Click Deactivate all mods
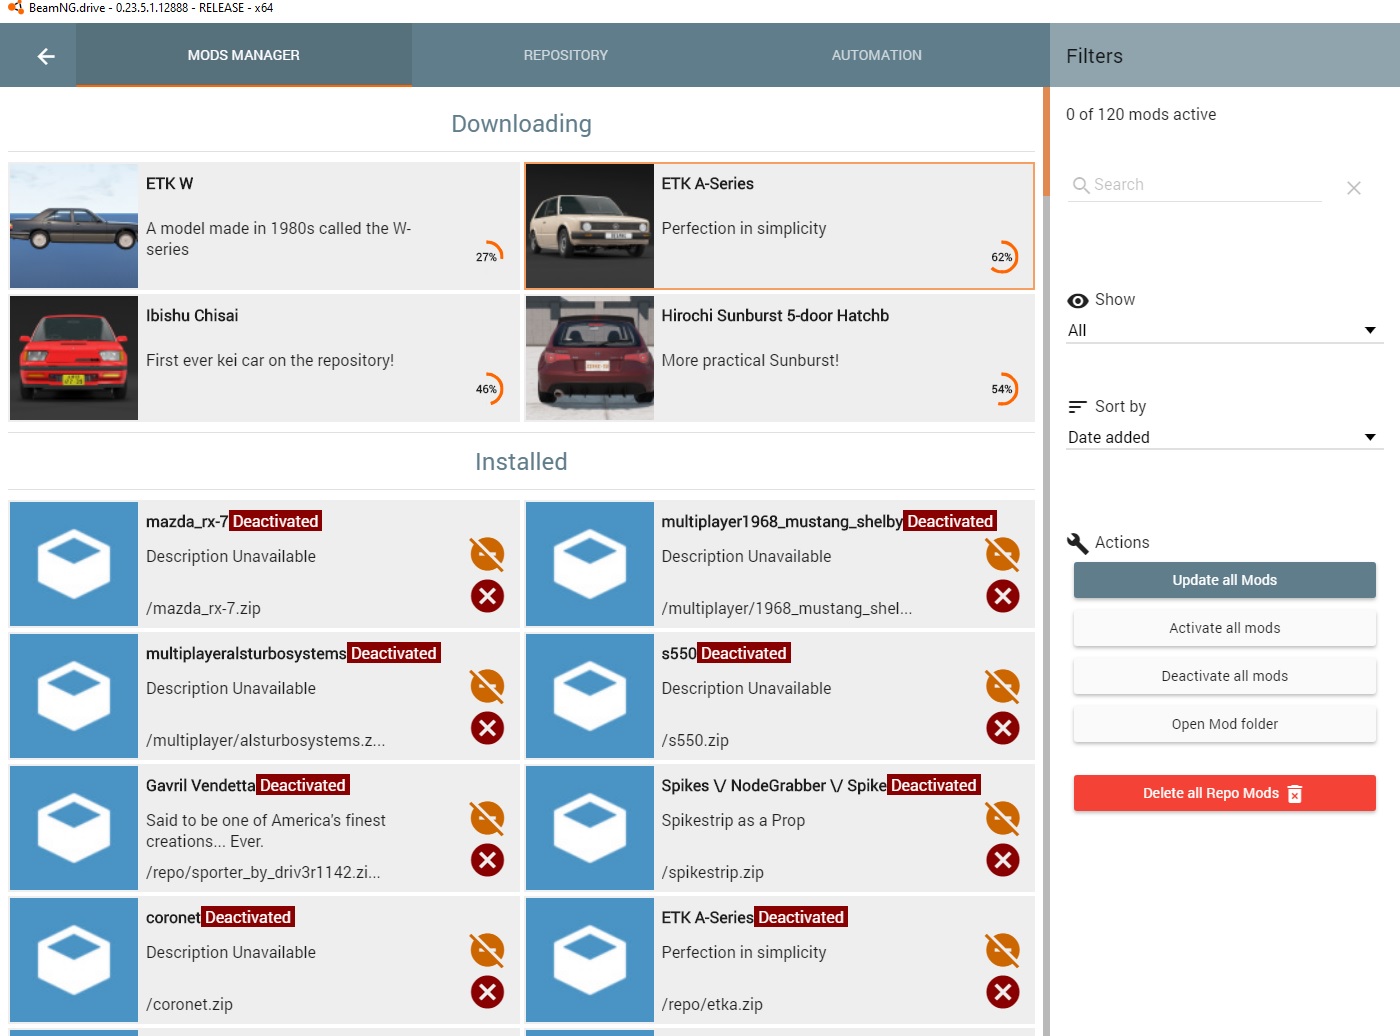This screenshot has height=1036, width=1400. (1225, 676)
